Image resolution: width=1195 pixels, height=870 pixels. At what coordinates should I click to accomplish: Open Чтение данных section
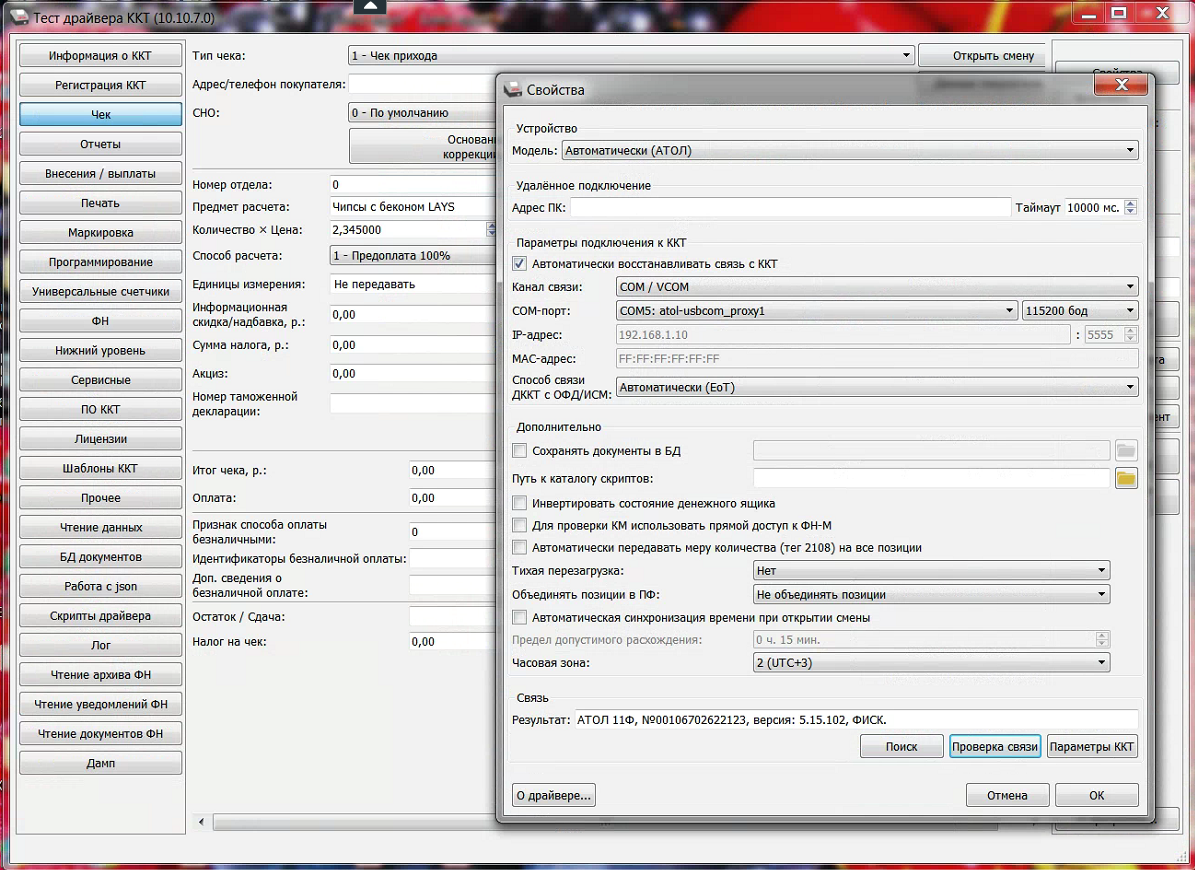coord(101,527)
